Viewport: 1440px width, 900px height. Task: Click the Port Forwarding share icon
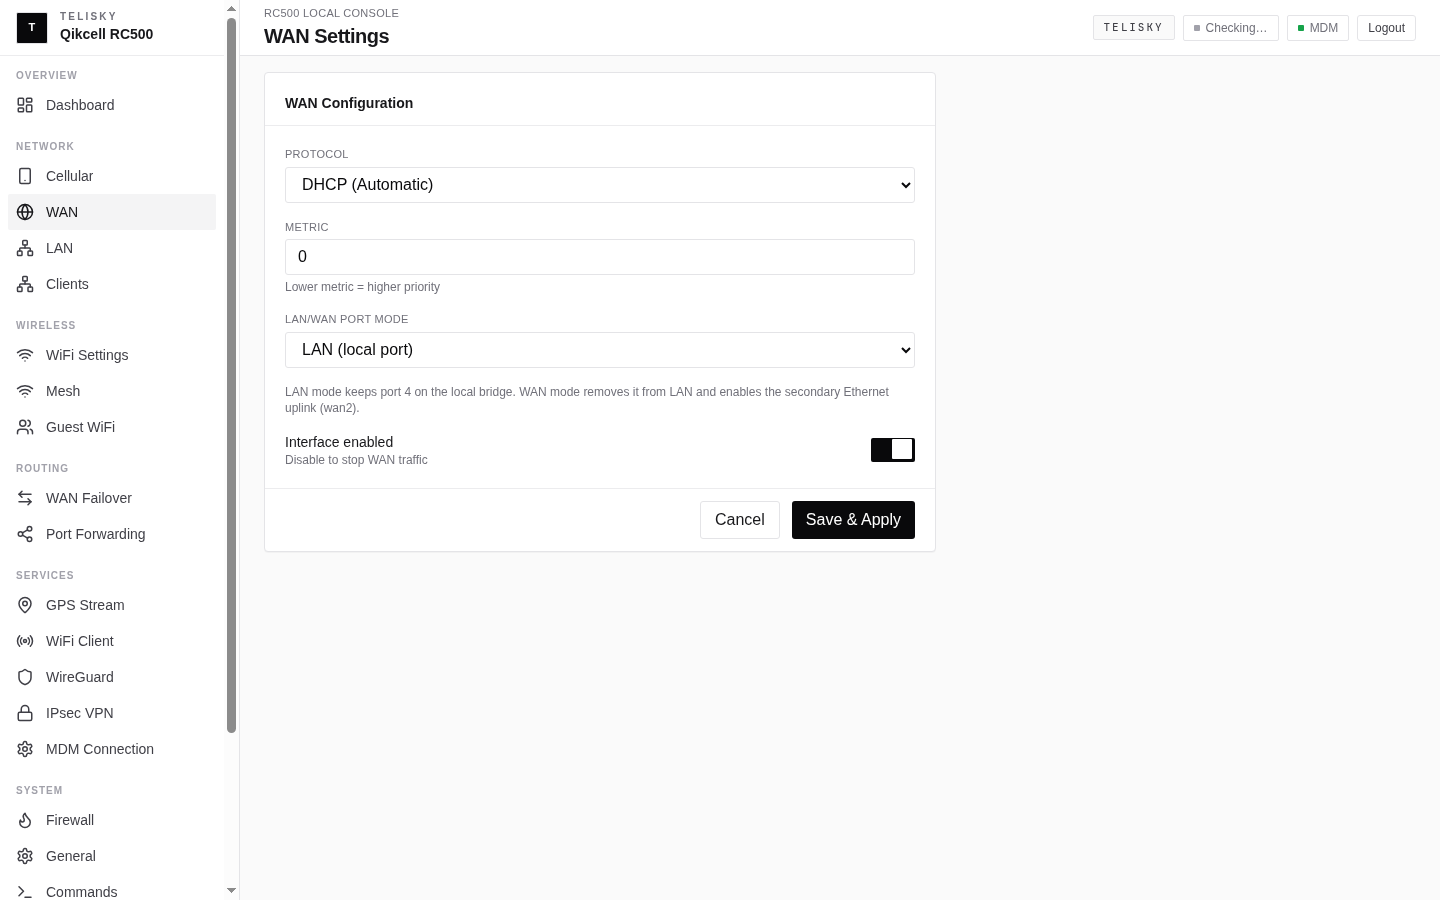pyautogui.click(x=25, y=534)
